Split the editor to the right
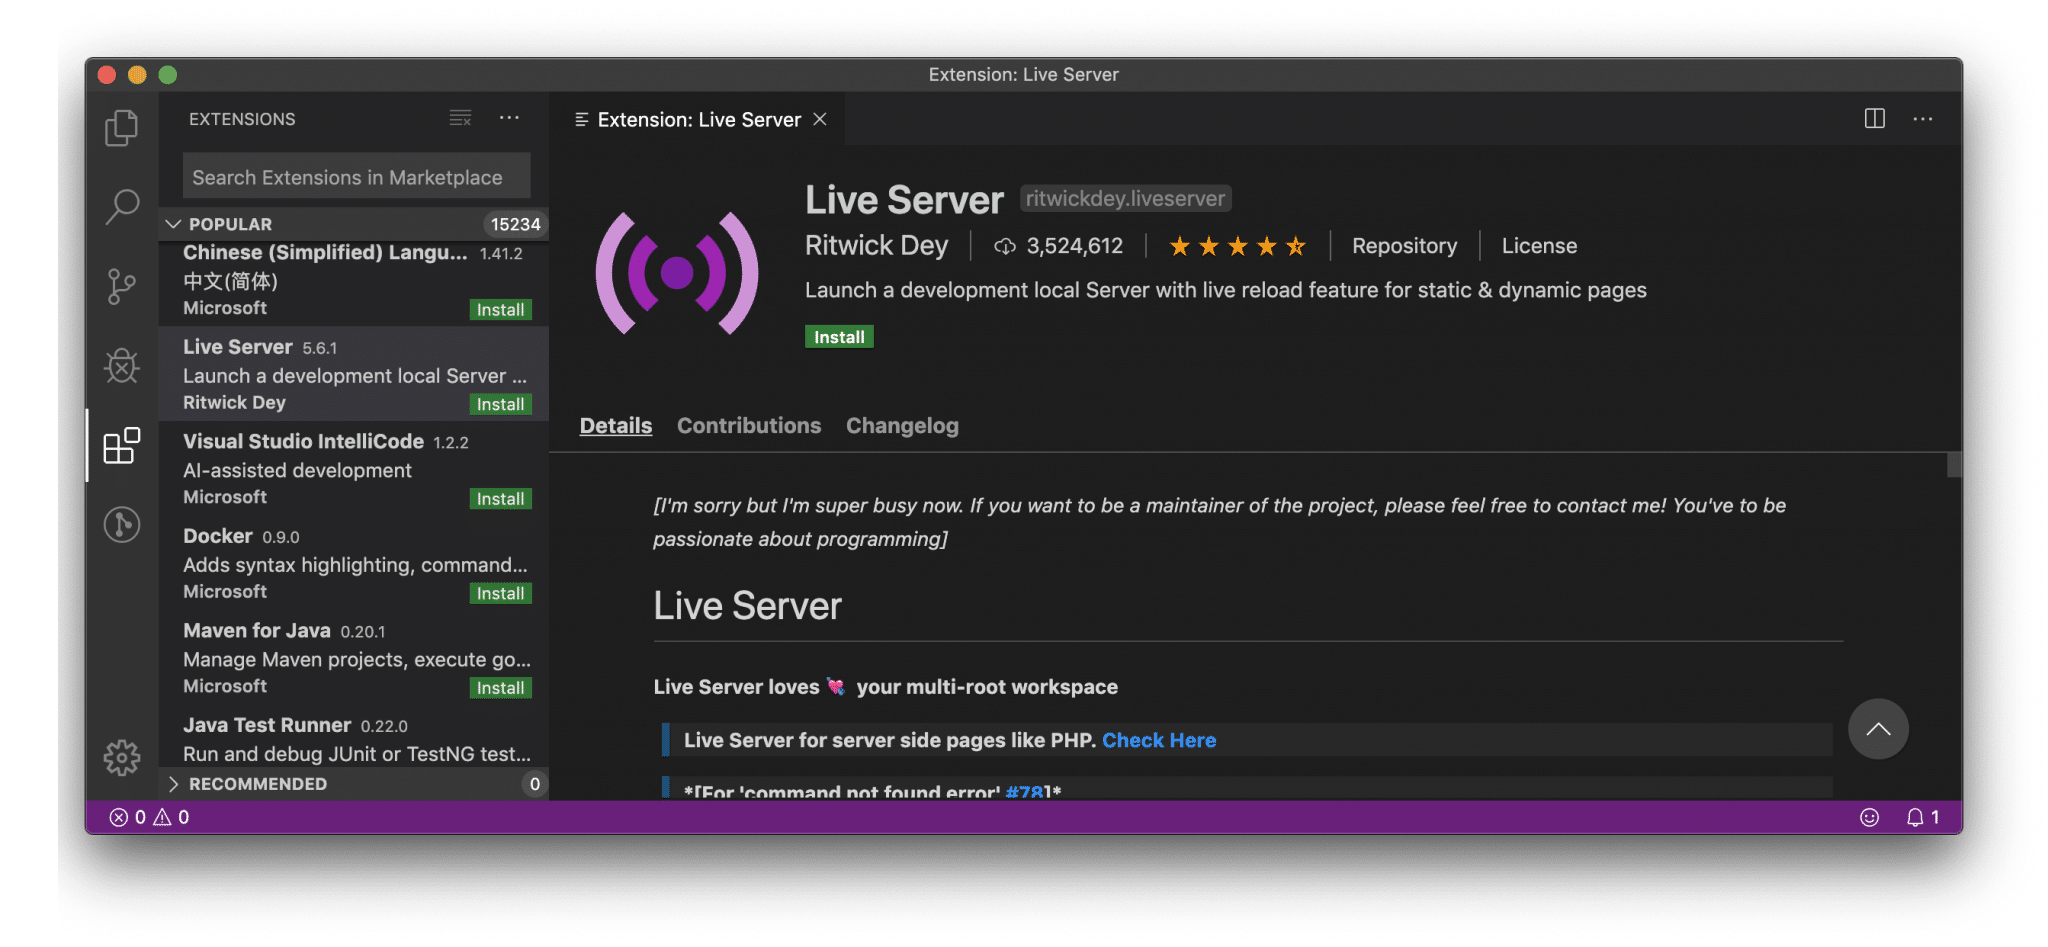 coord(1875,119)
